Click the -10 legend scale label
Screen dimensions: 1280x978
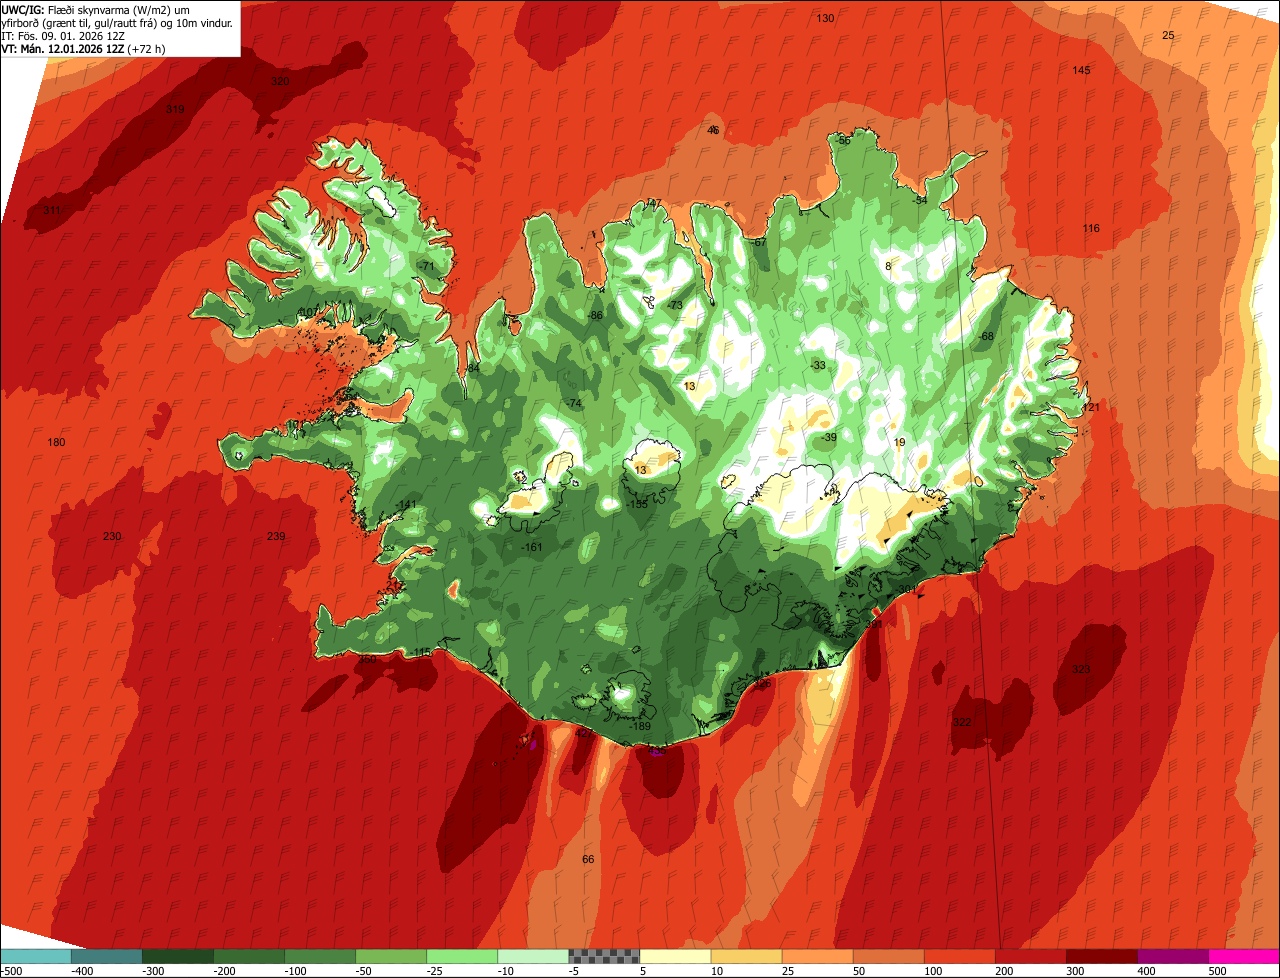[508, 971]
